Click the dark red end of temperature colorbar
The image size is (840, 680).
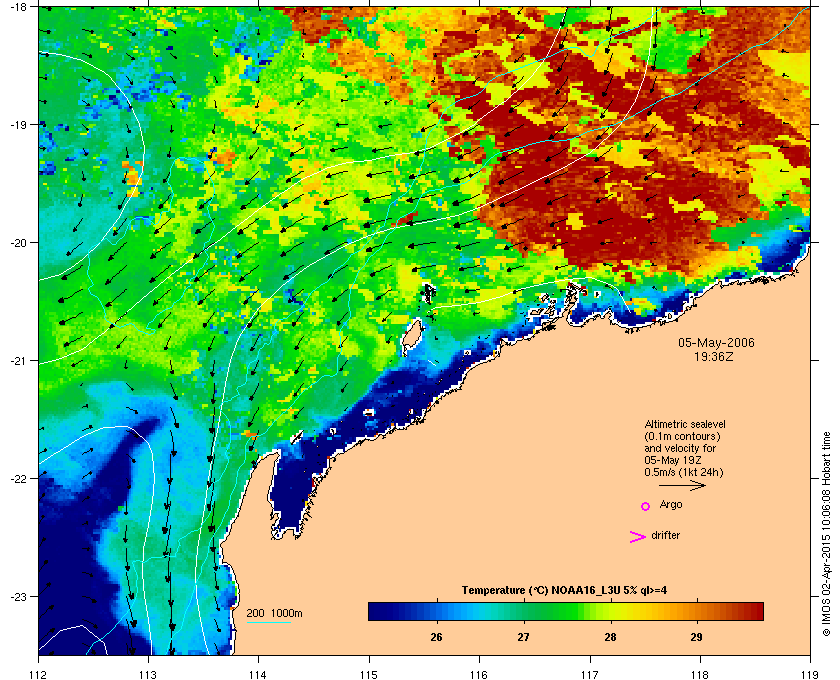(756, 611)
